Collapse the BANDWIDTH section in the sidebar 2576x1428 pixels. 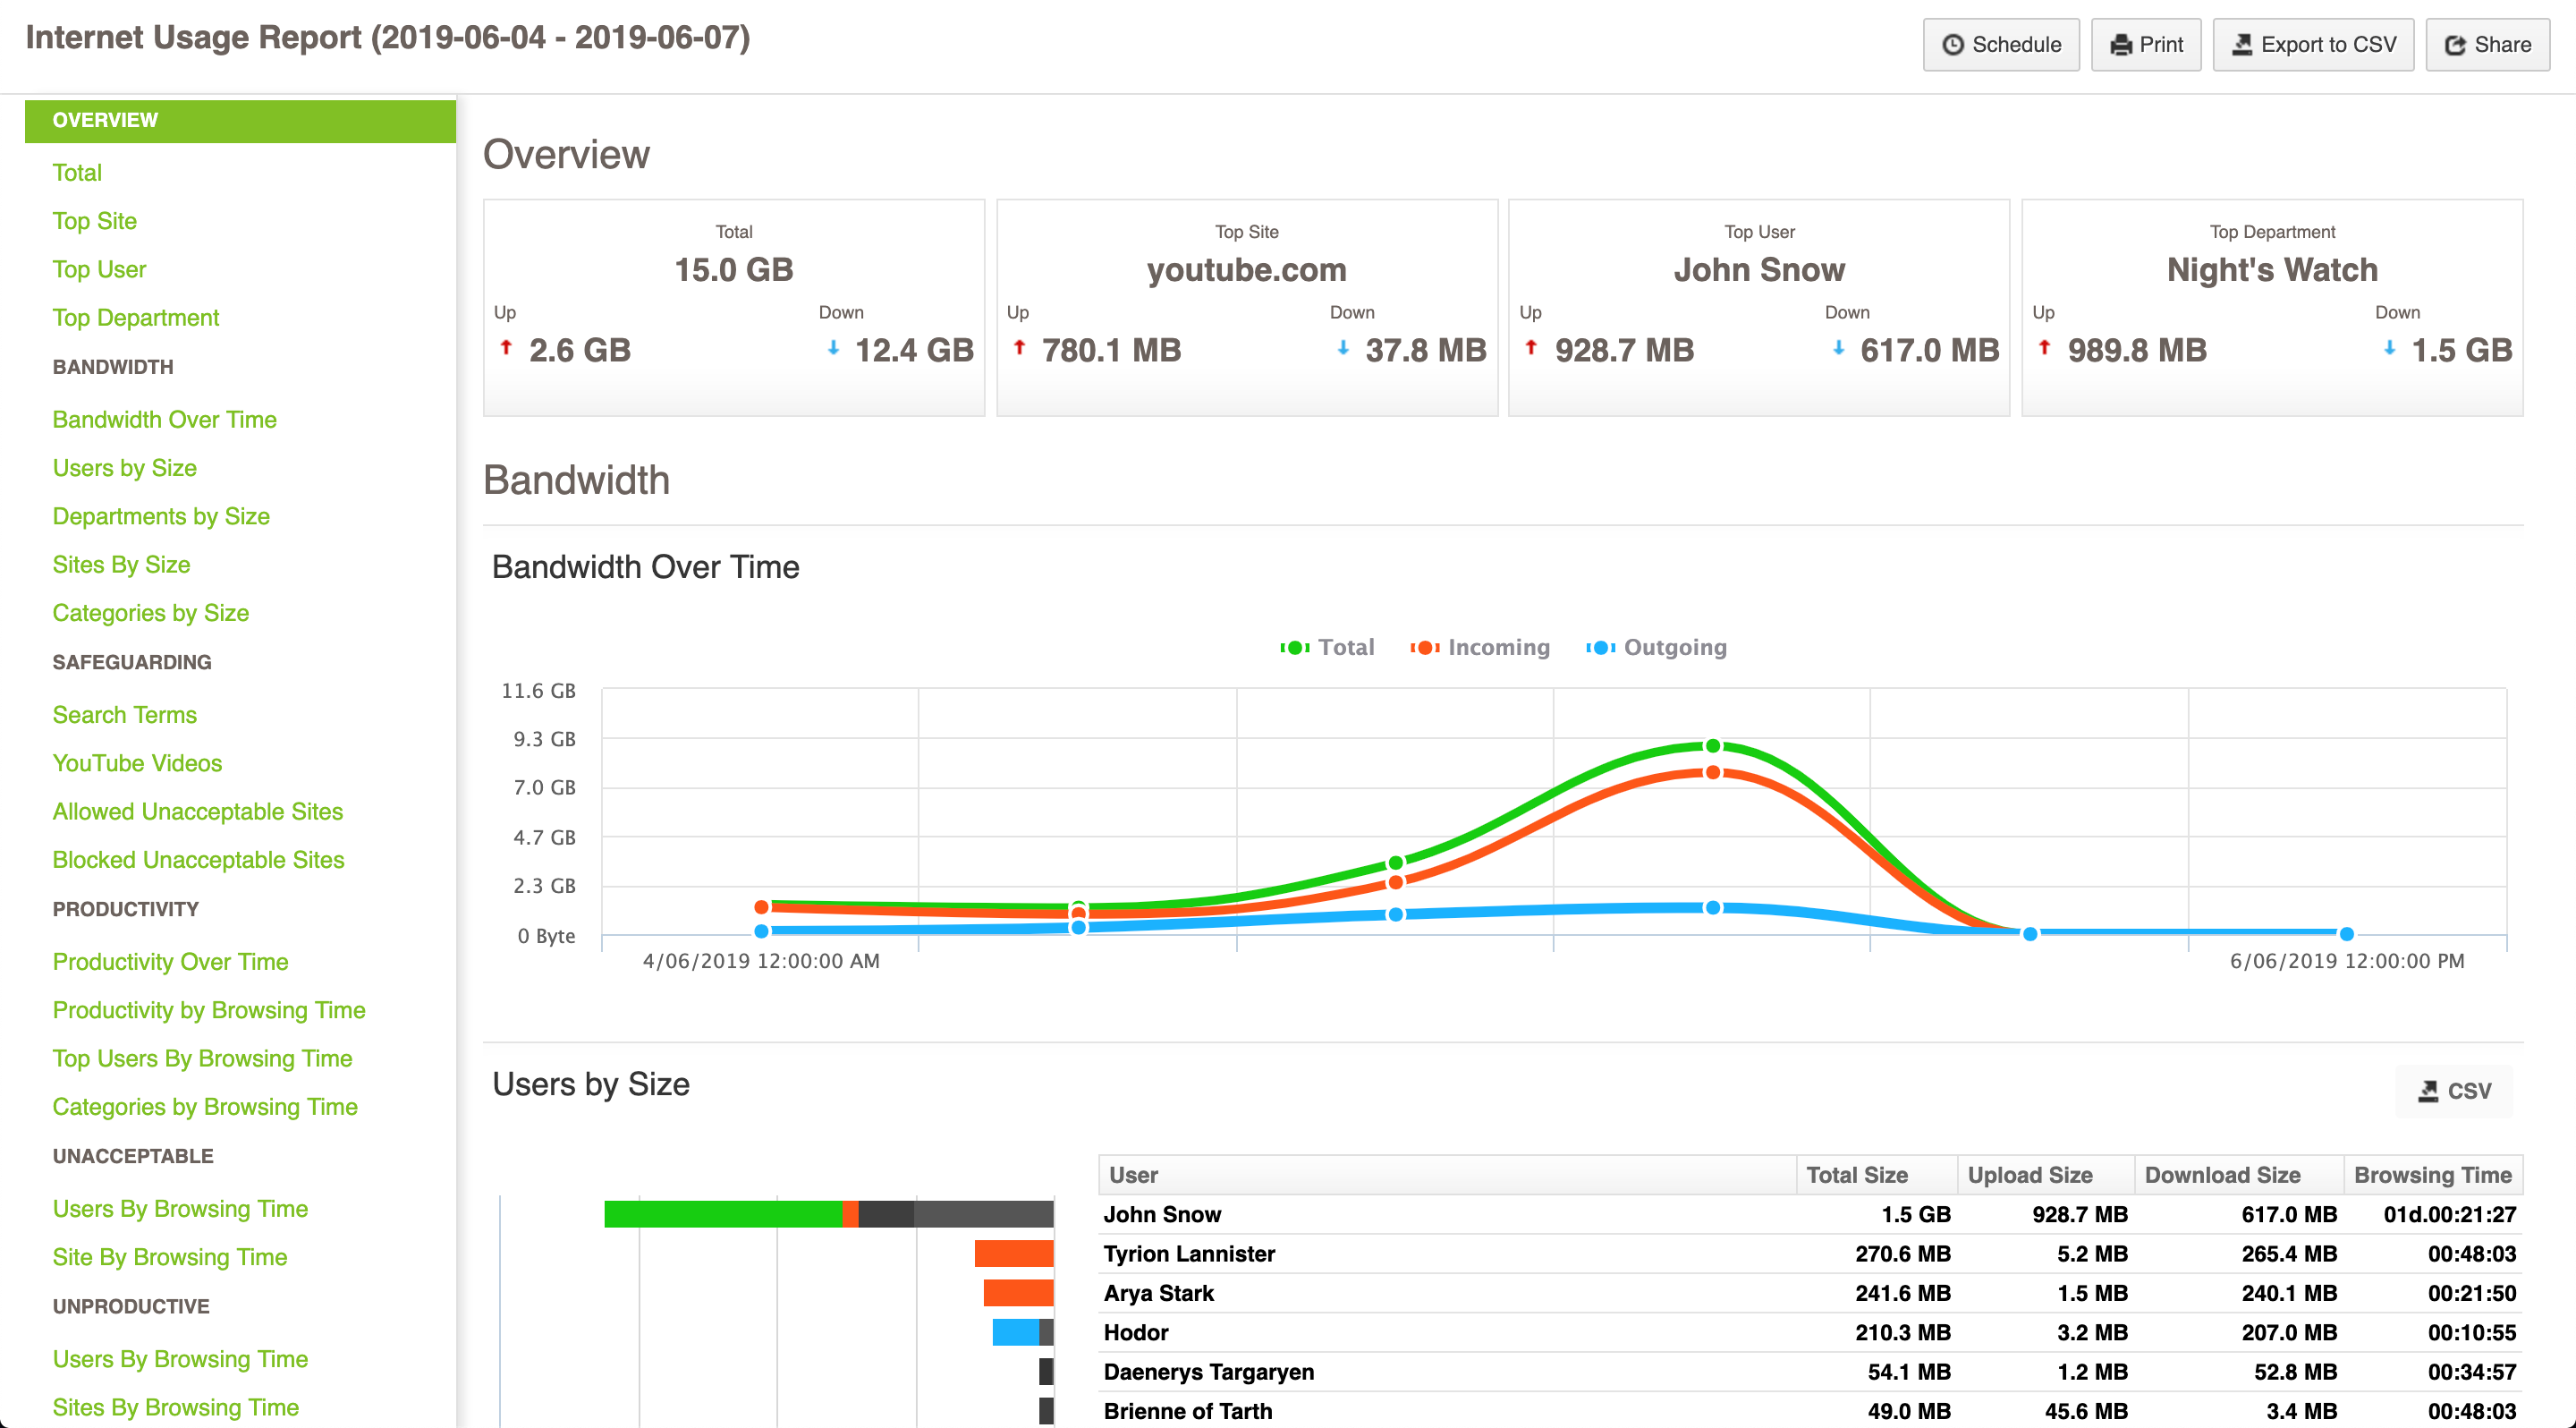(112, 366)
